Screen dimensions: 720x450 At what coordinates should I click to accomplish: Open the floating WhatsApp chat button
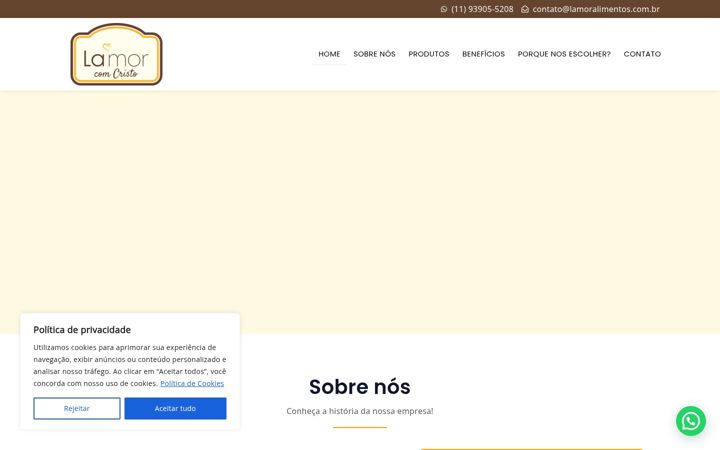pyautogui.click(x=691, y=421)
